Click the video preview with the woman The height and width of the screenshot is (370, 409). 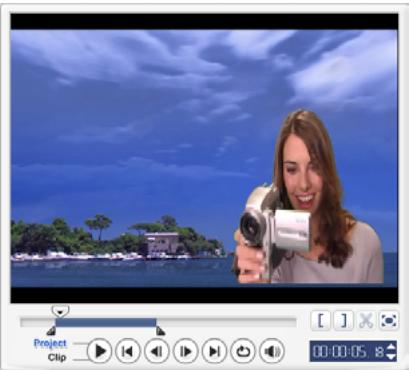click(204, 158)
